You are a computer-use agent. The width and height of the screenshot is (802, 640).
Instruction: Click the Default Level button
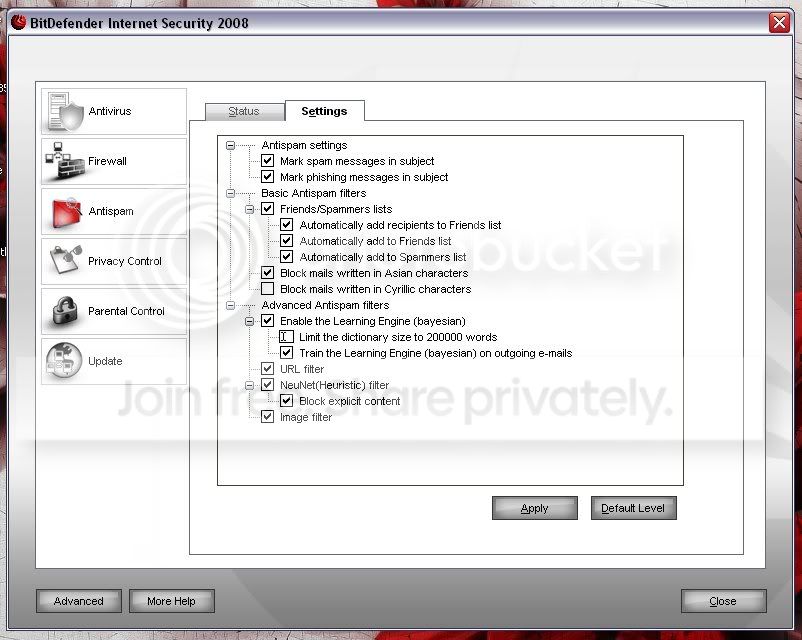click(633, 508)
